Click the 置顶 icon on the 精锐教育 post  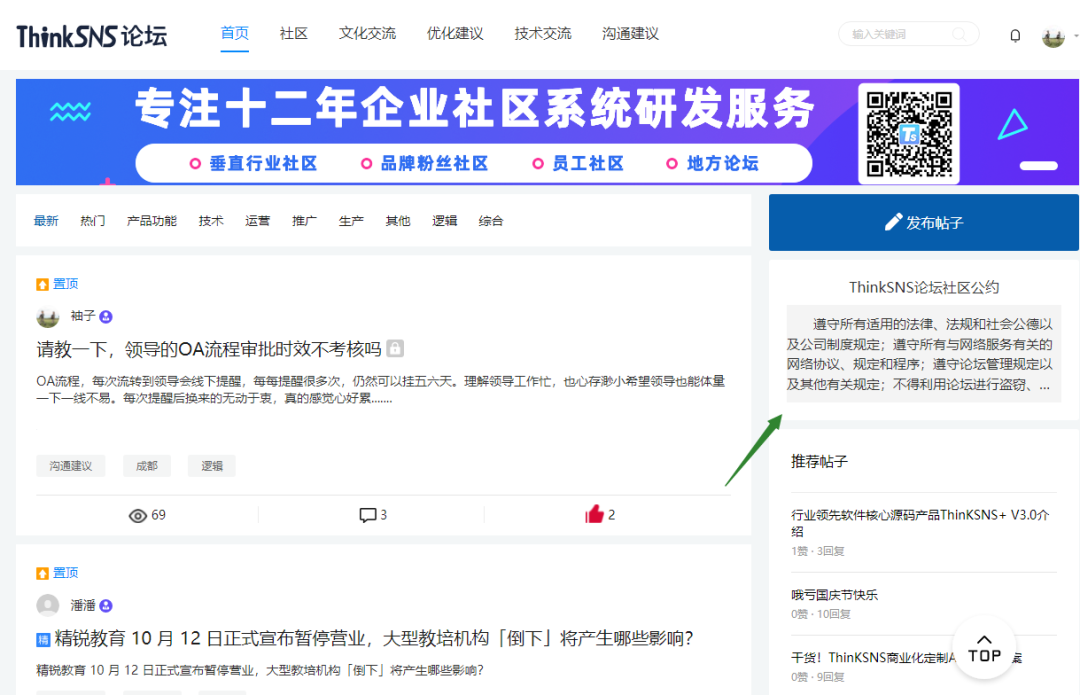click(x=42, y=574)
